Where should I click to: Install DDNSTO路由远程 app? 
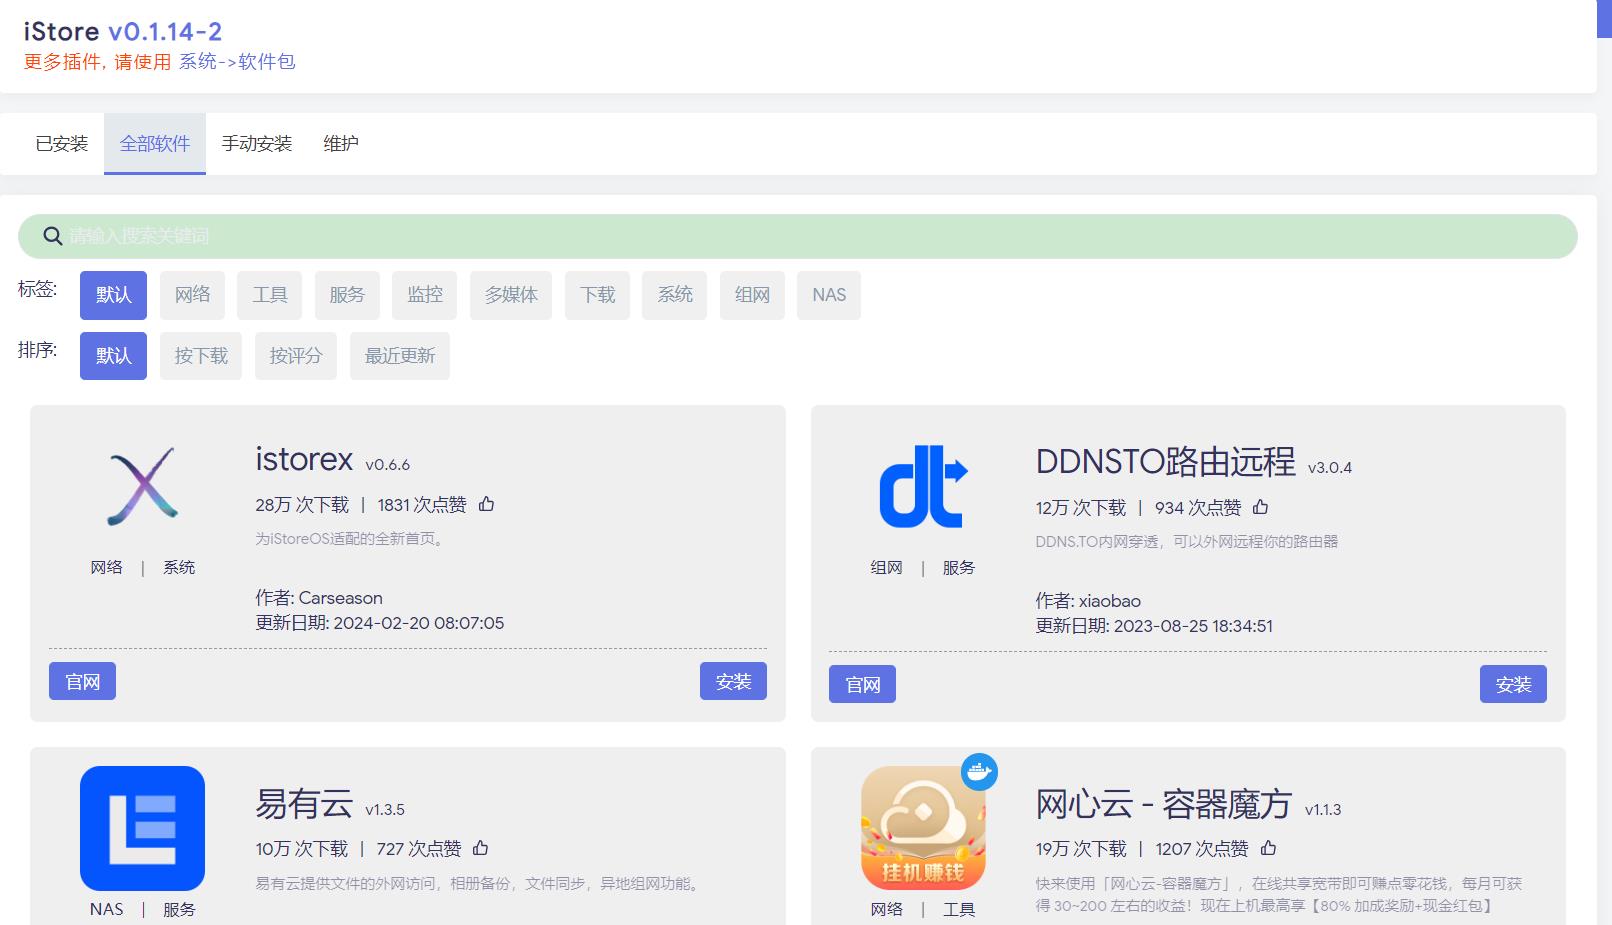(x=1513, y=684)
